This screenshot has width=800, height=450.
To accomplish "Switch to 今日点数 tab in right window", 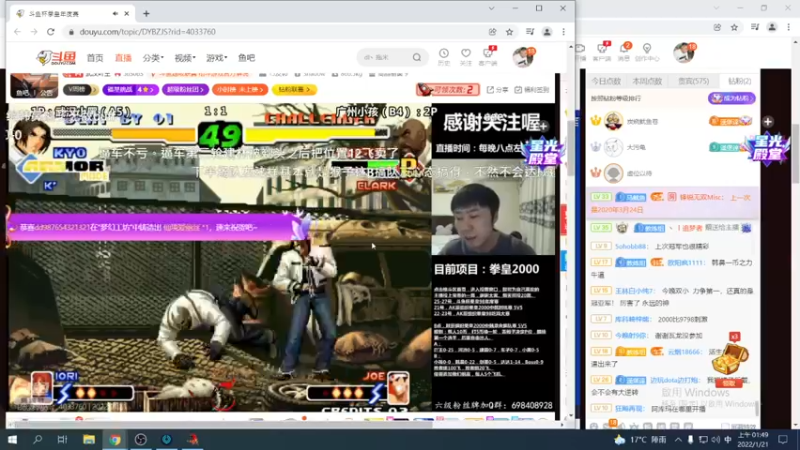I will pyautogui.click(x=606, y=81).
